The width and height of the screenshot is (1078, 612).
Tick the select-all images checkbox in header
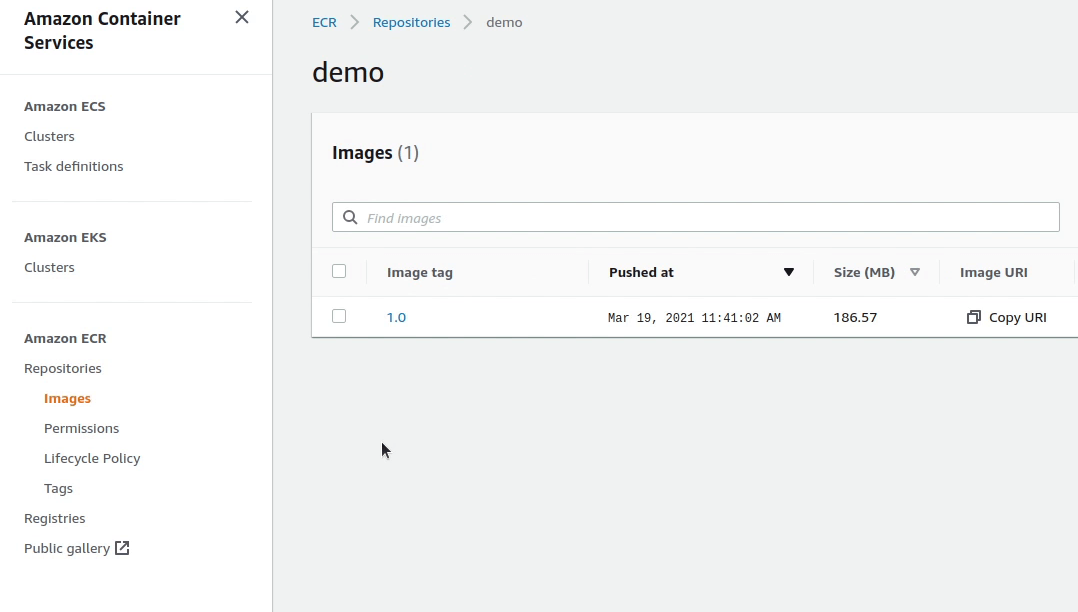click(x=339, y=271)
